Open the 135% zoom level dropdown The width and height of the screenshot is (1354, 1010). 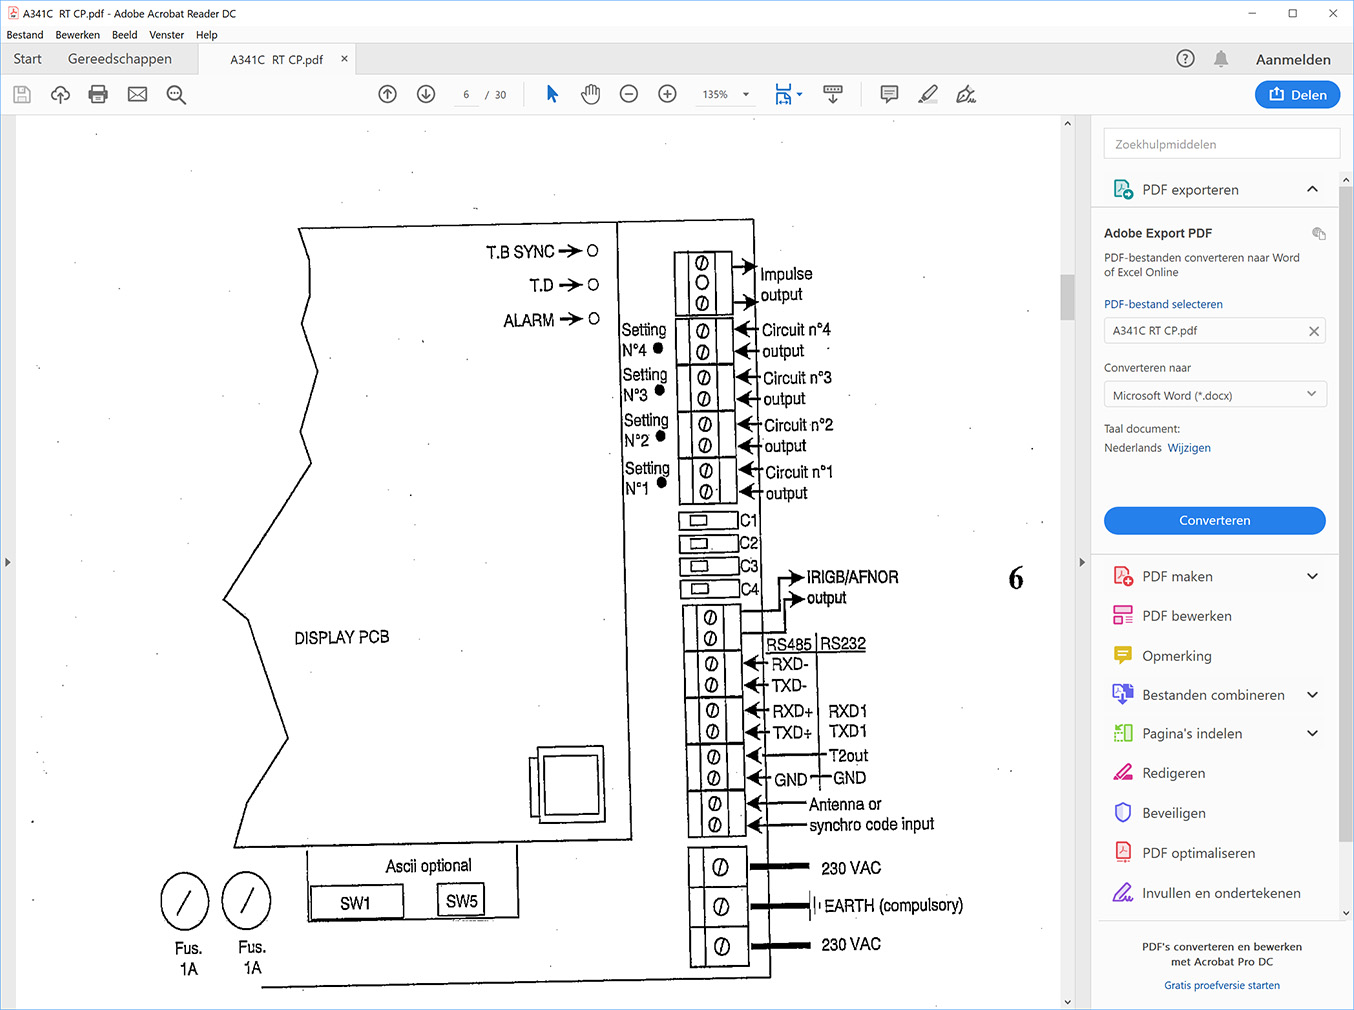coord(746,95)
